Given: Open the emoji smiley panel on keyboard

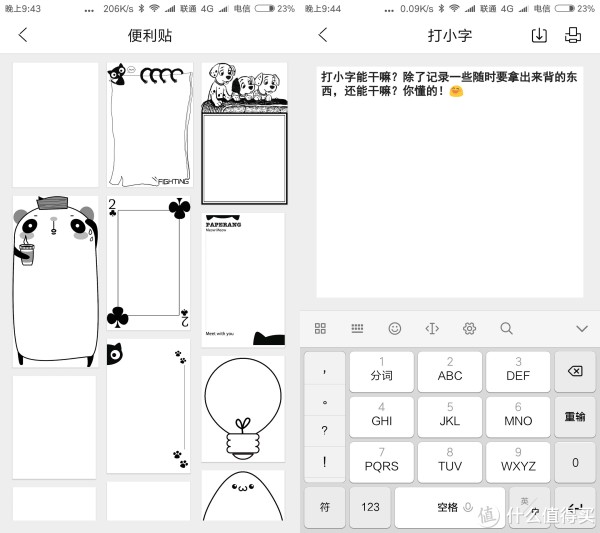Looking at the screenshot, I should (395, 328).
